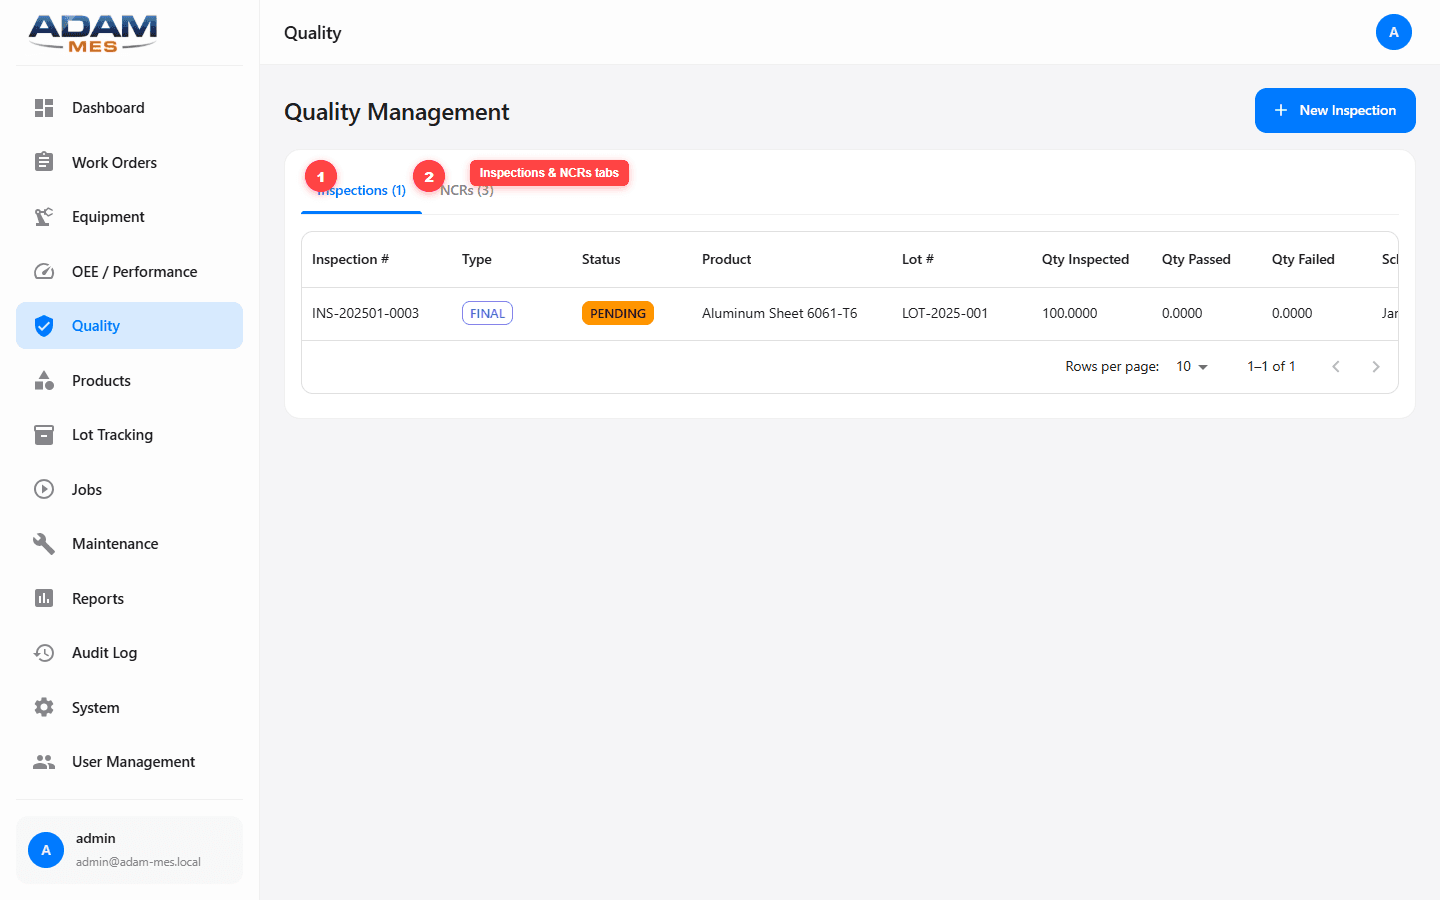Screen dimensions: 1440x900
Task: Click the Maintenance wrench icon
Action: click(x=44, y=543)
